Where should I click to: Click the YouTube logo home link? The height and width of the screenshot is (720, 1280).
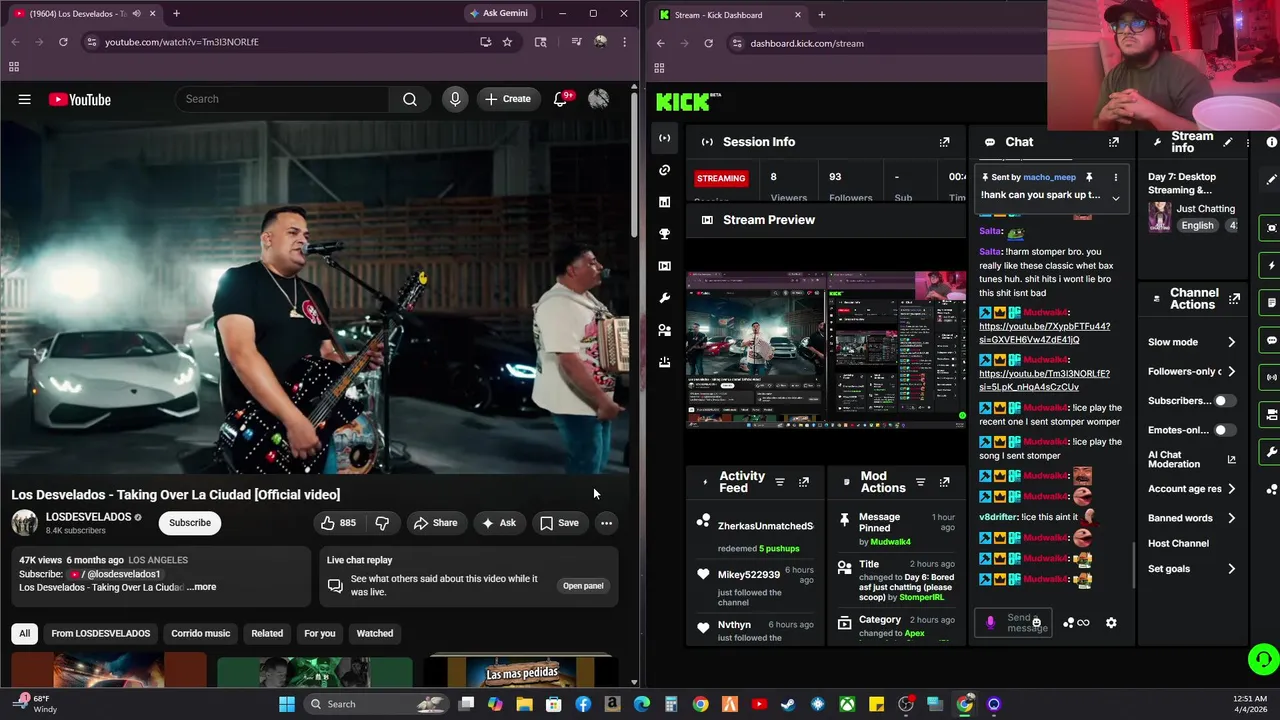(79, 99)
